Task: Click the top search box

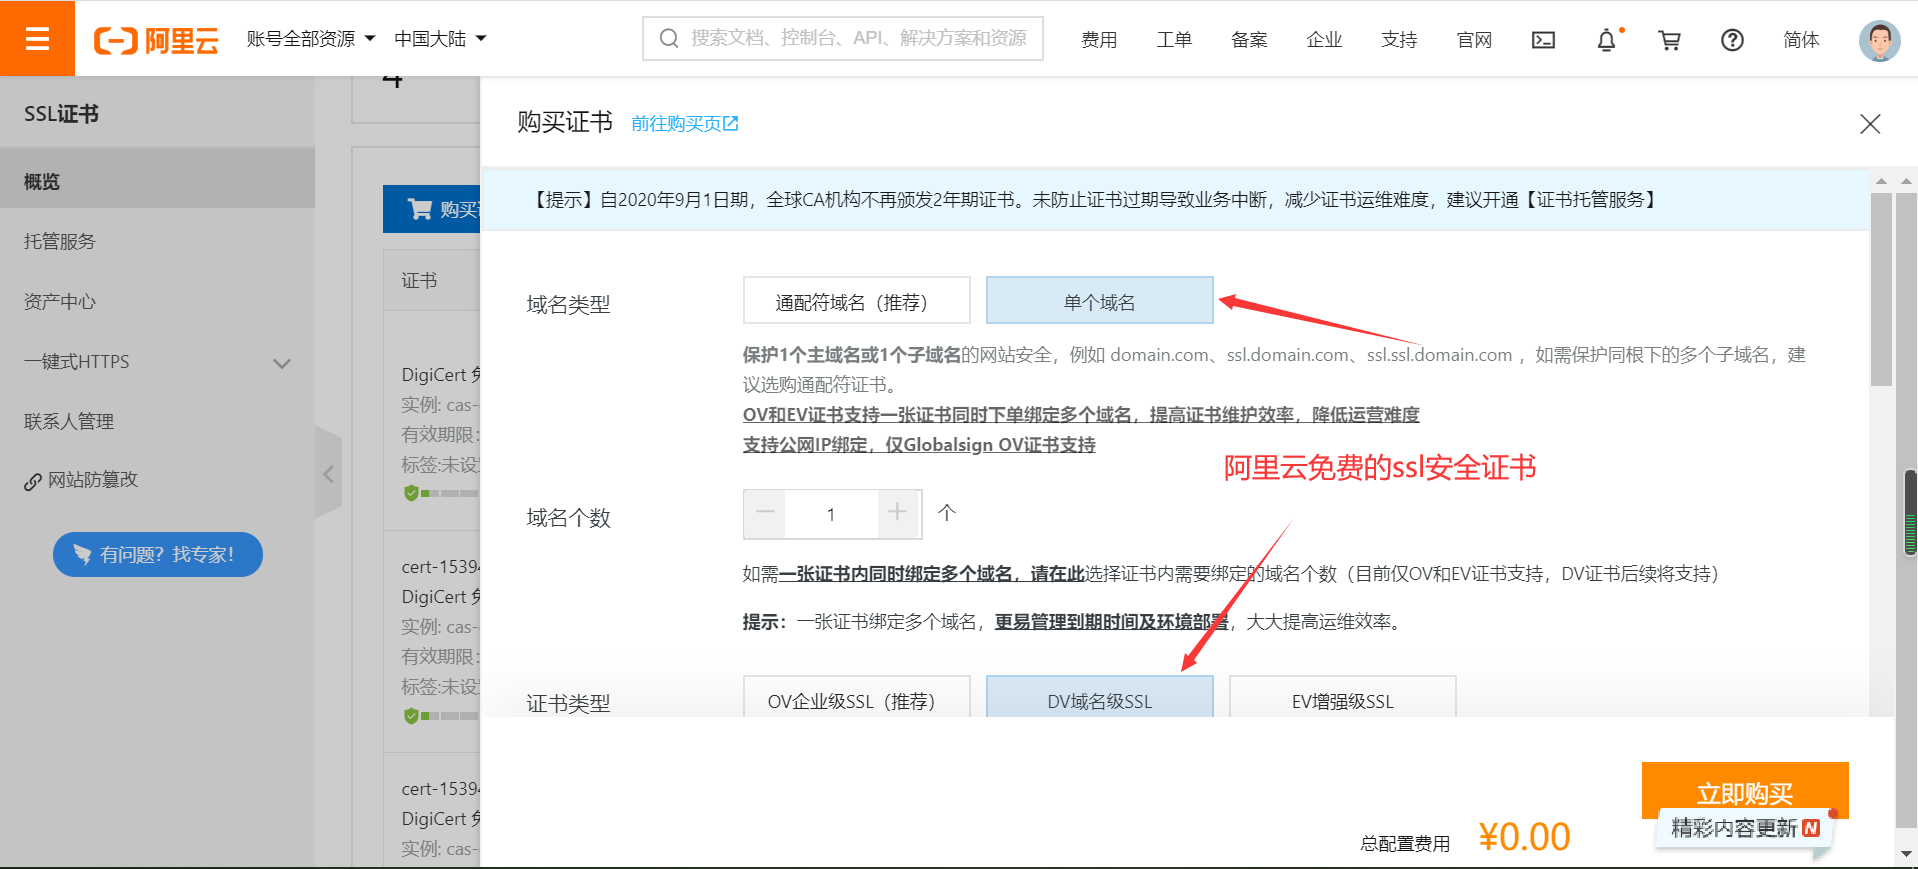Action: click(843, 38)
